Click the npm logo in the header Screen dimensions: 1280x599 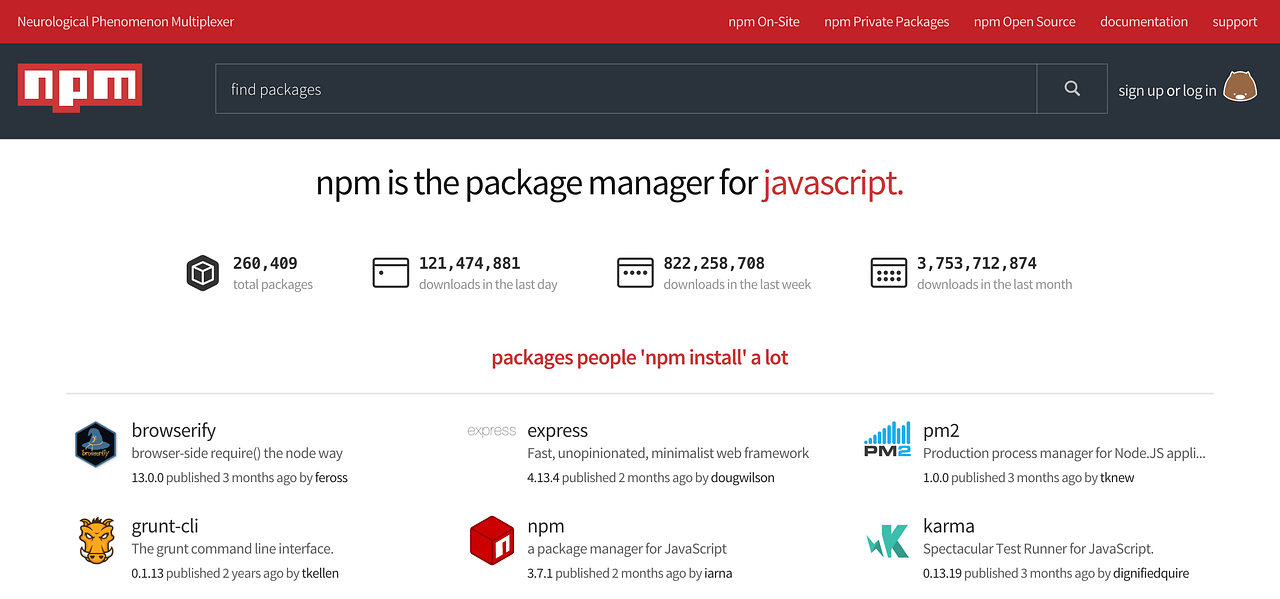point(79,88)
